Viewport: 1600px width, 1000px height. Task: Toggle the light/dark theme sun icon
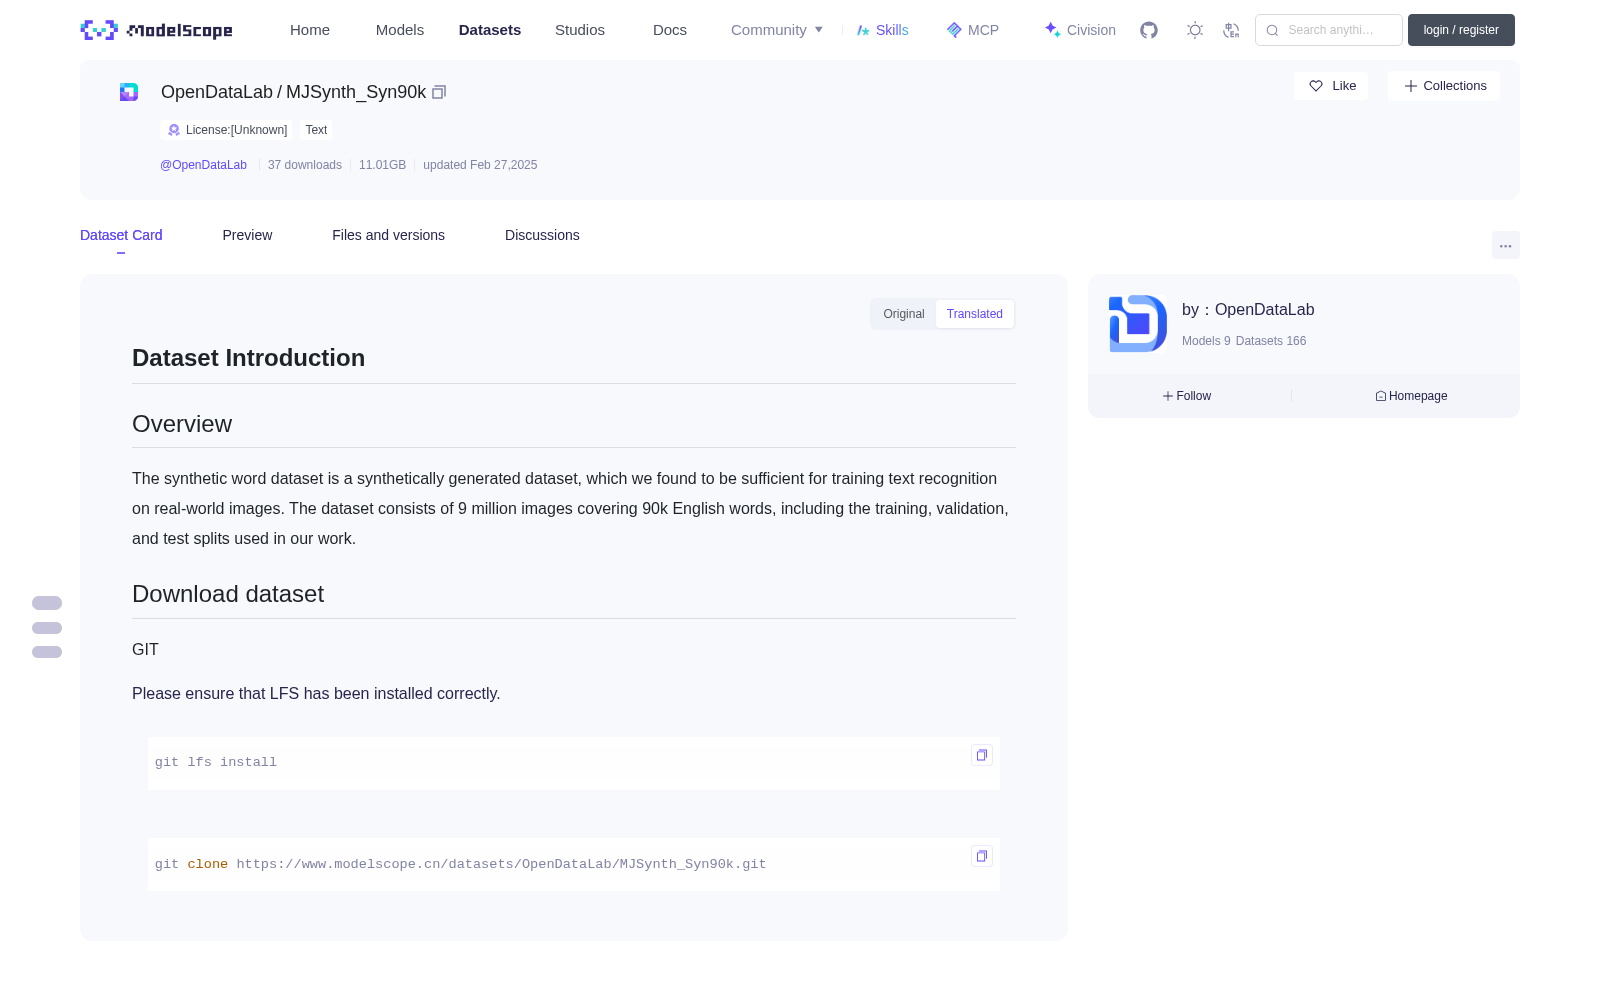point(1195,30)
